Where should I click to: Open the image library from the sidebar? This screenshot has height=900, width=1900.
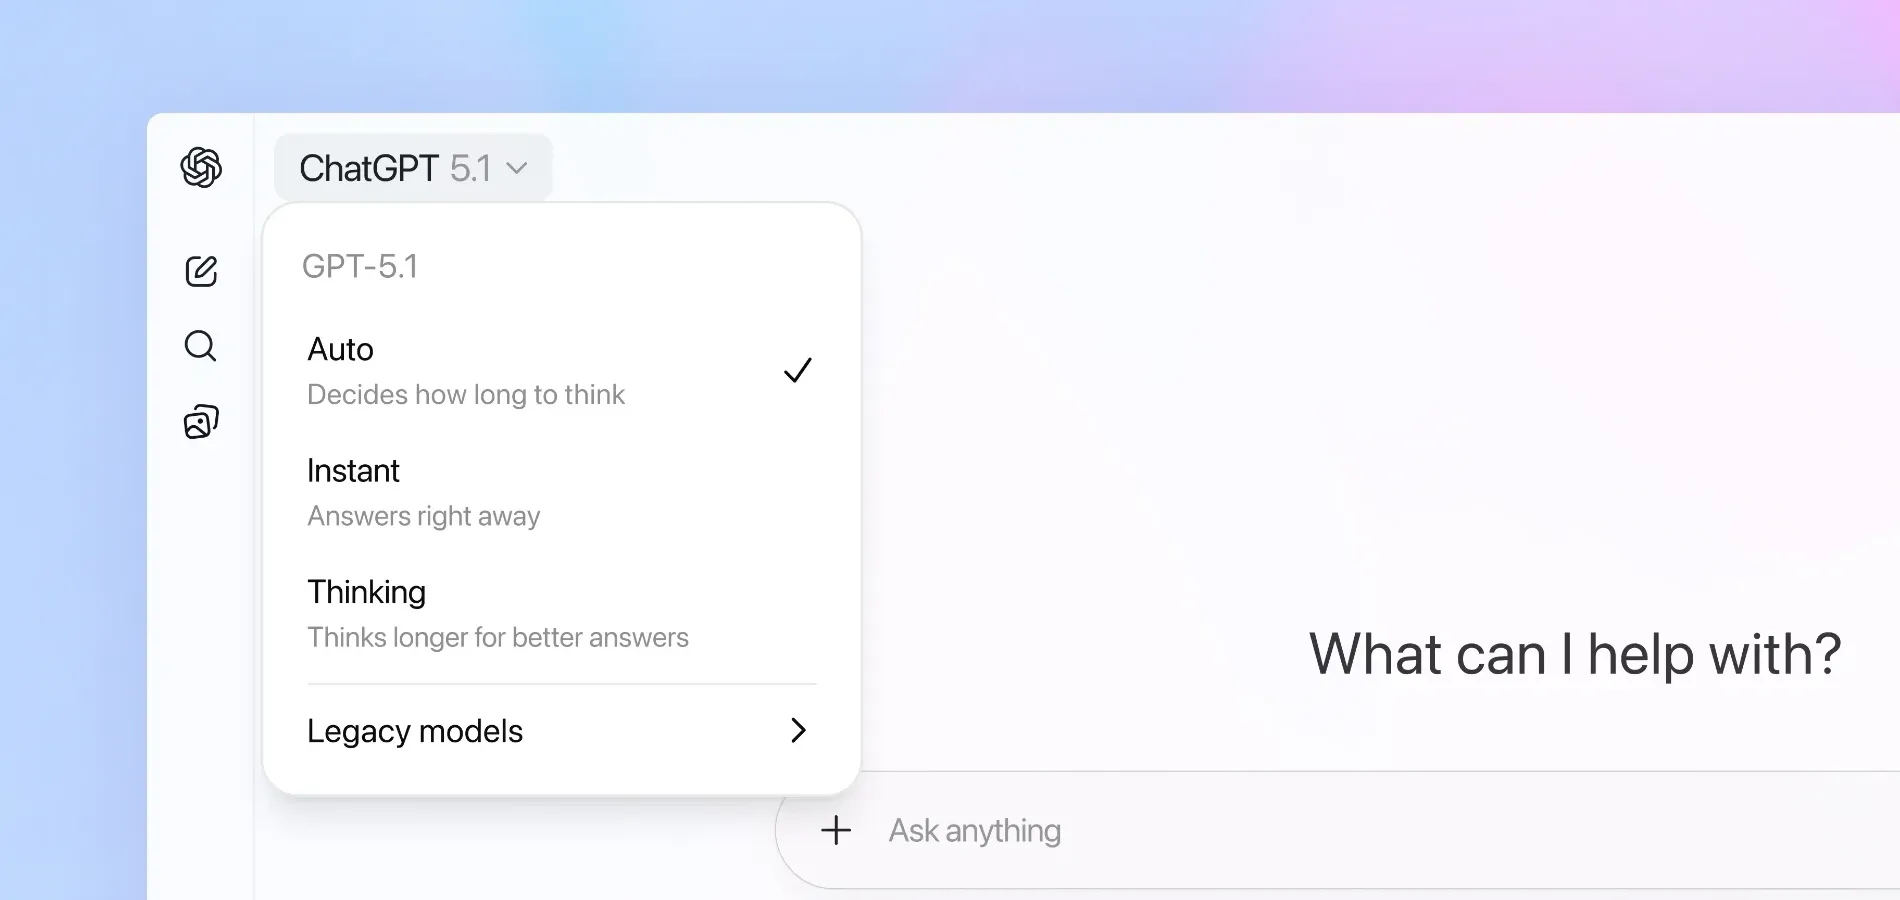[201, 421]
